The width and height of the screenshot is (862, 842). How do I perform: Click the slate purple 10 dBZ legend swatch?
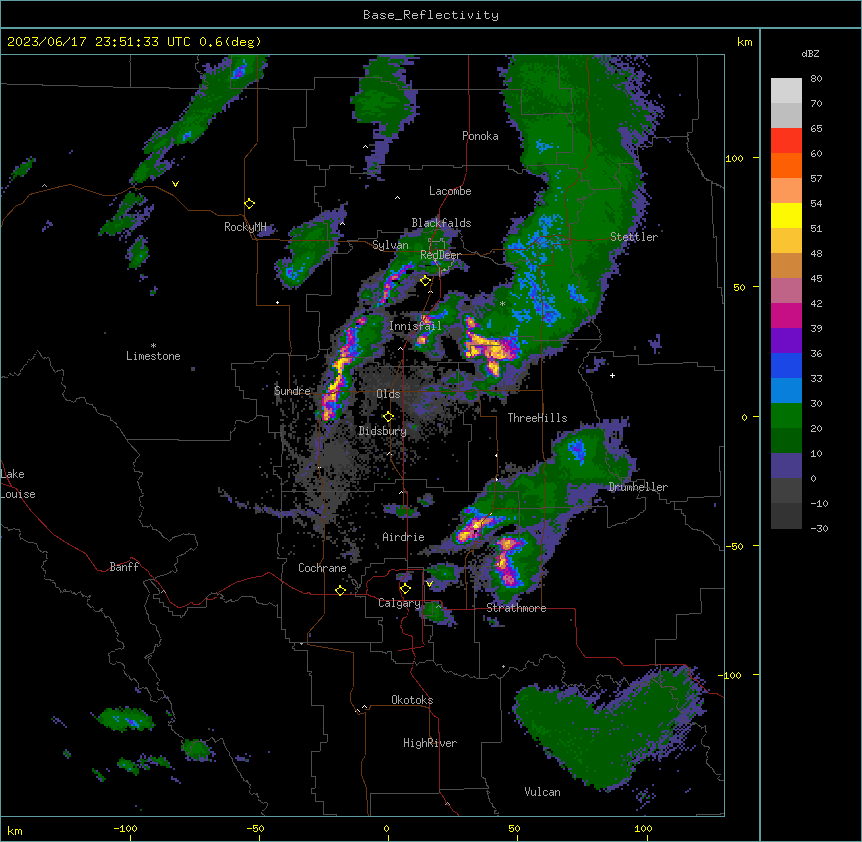(786, 466)
